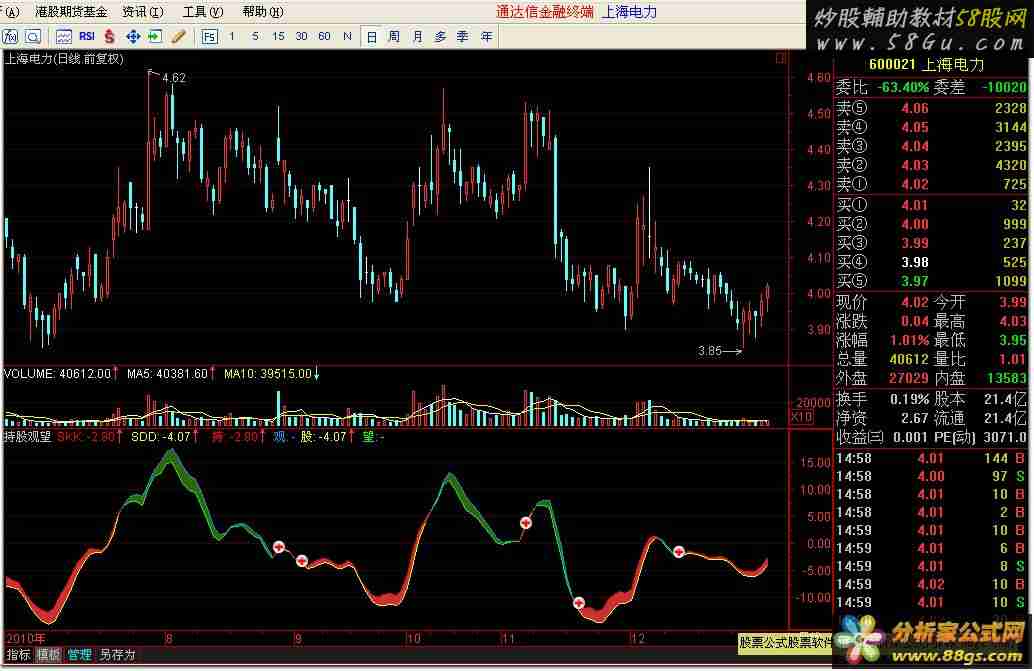
Task: Click the 买⑤ 3.97 order row
Action: click(x=931, y=281)
